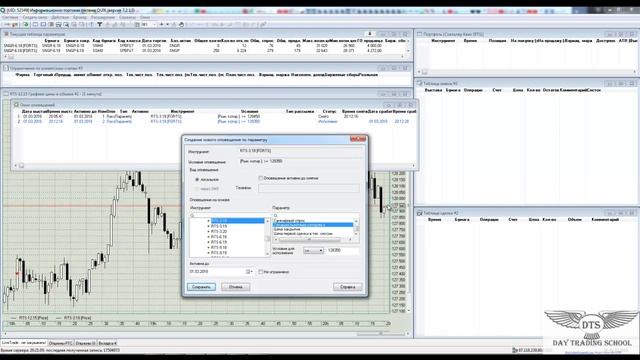Select RTS-3.18 in the instrument list

click(238, 221)
